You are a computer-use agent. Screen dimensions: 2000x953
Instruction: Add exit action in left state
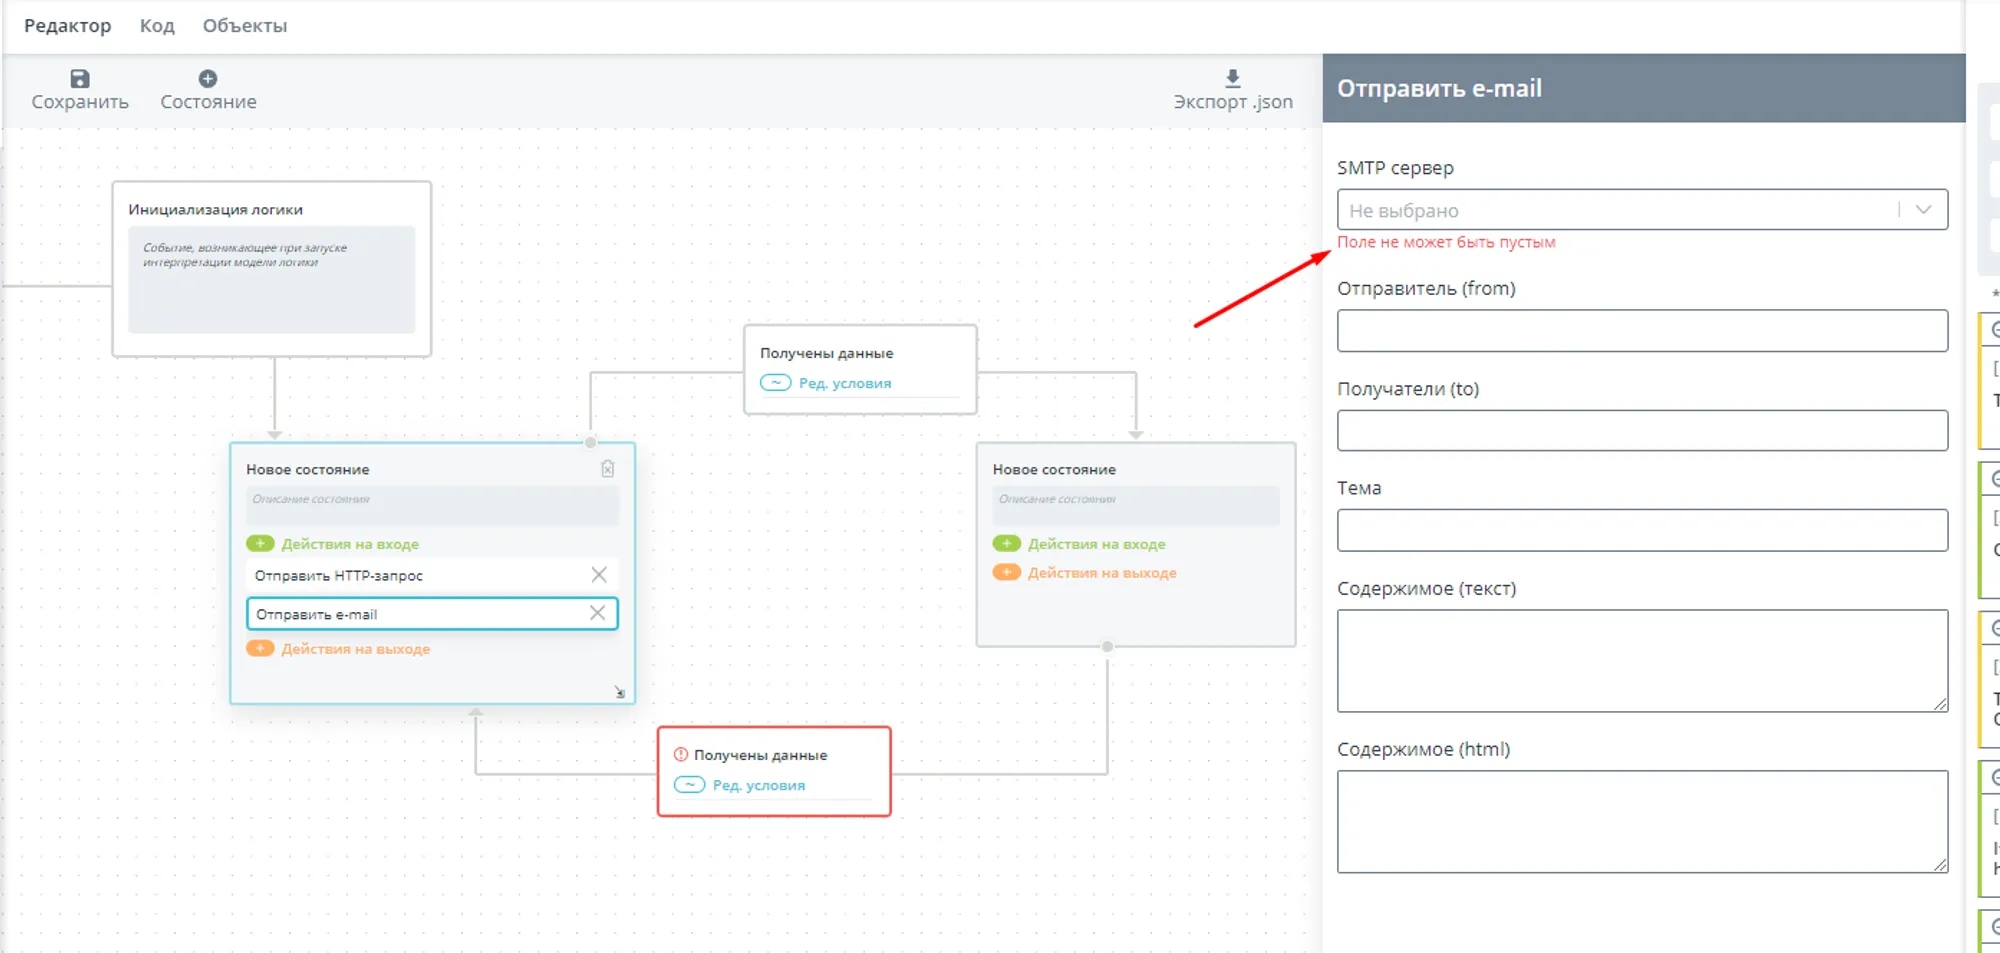pyautogui.click(x=261, y=649)
